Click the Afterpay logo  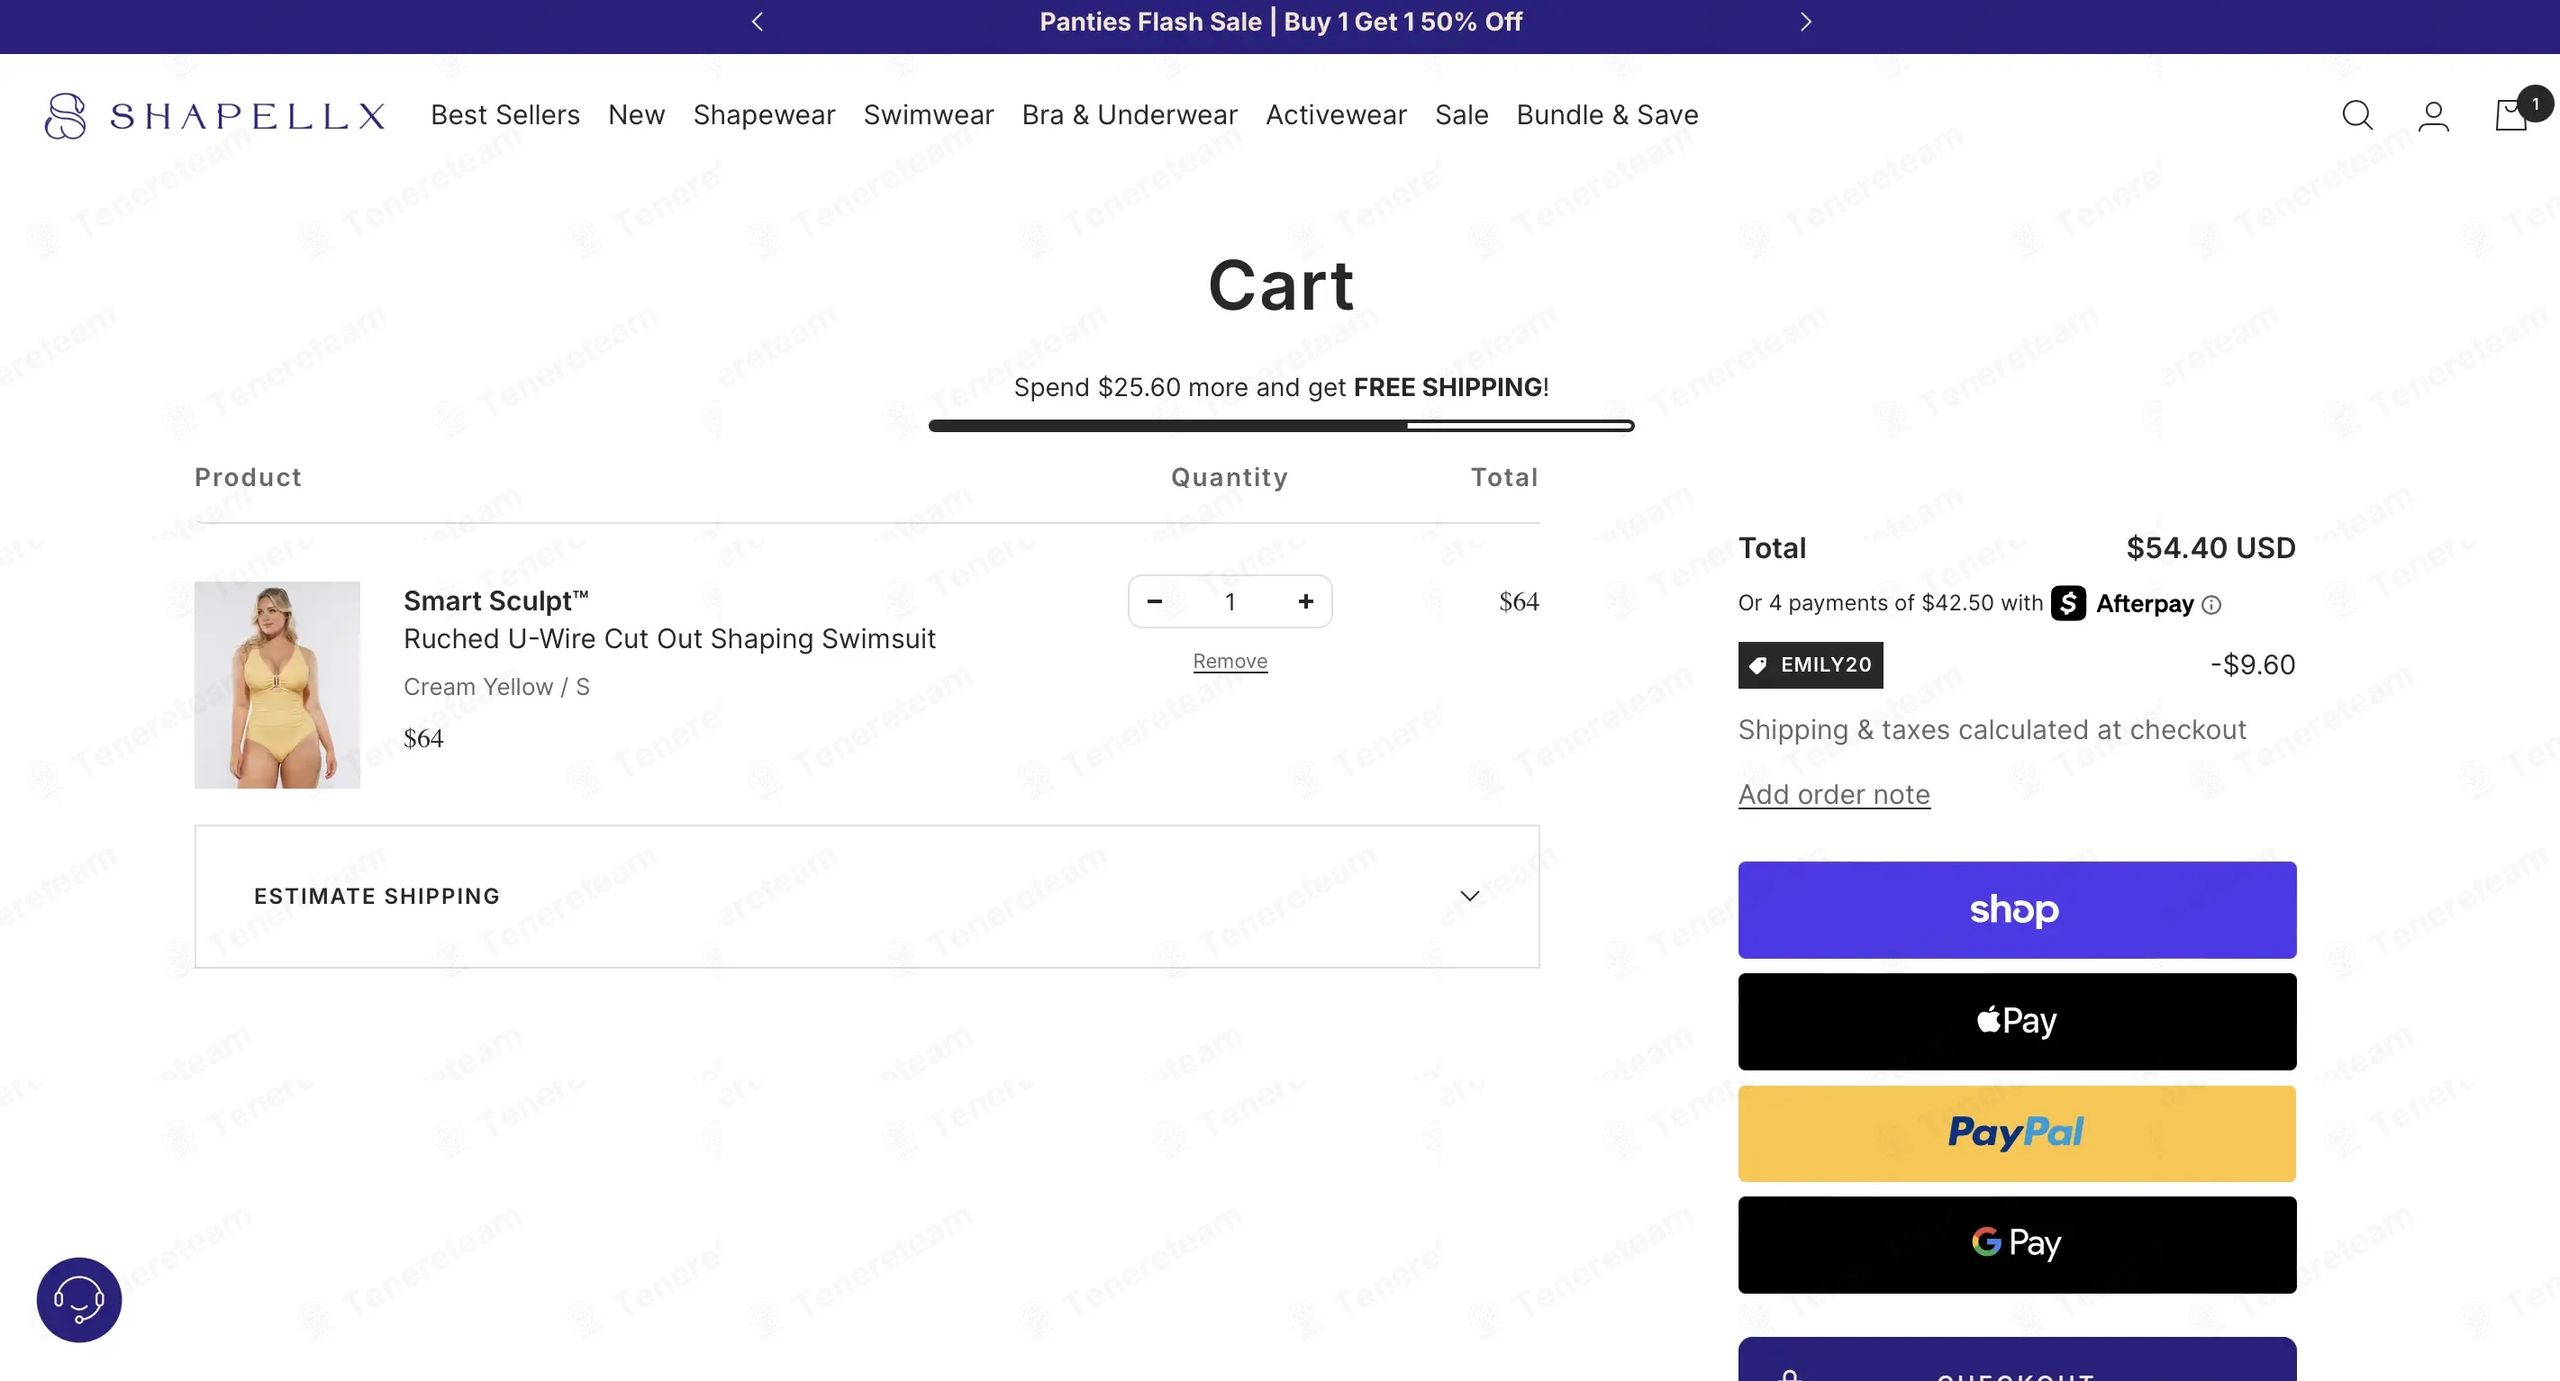click(2122, 603)
